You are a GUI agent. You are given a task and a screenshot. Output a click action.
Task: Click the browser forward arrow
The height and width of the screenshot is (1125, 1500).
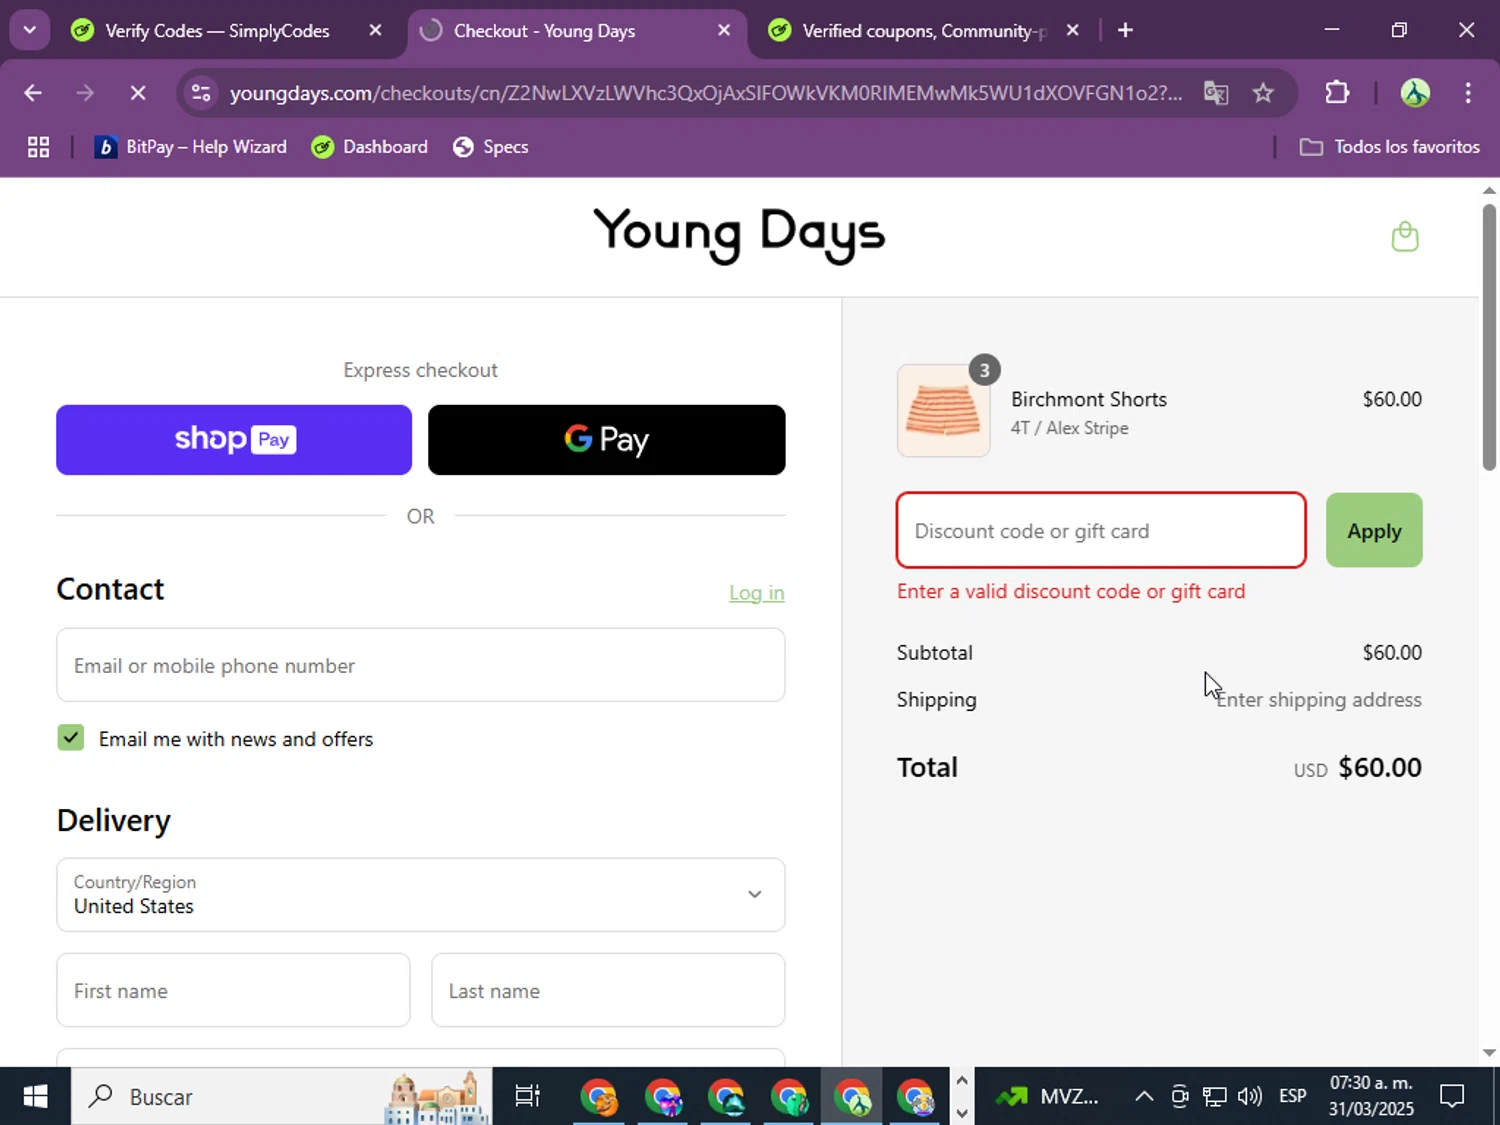[x=85, y=93]
